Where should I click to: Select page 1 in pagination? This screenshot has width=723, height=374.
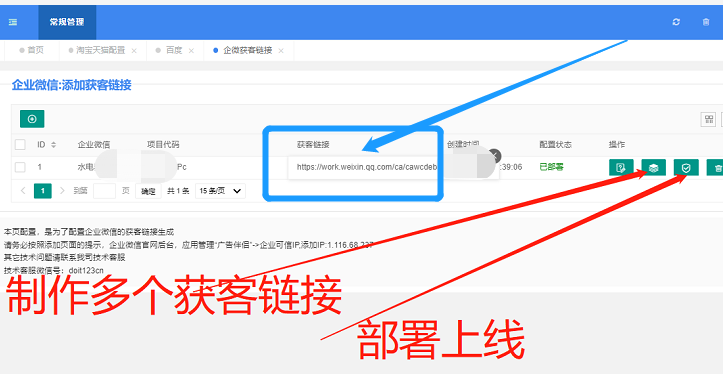tap(43, 190)
